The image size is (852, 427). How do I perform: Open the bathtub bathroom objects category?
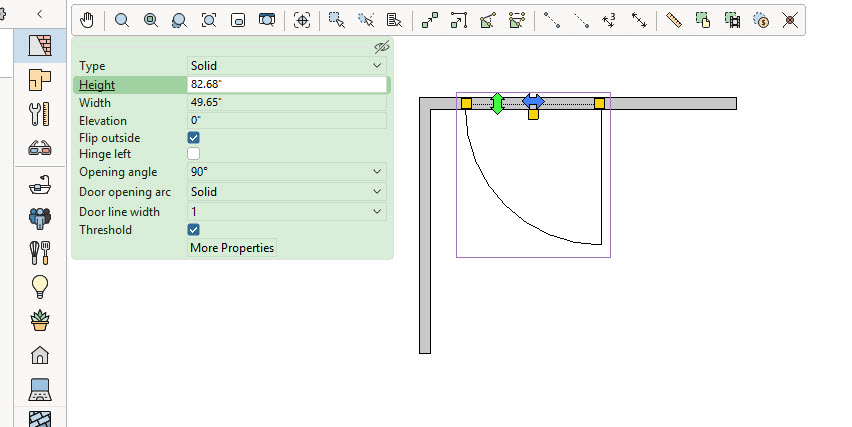click(40, 185)
